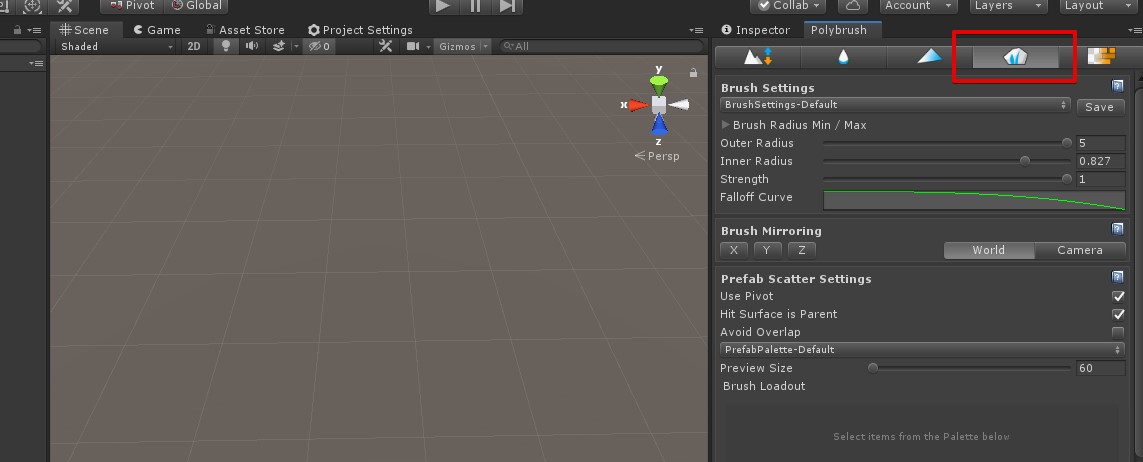Click the Step forward button

pos(507,6)
